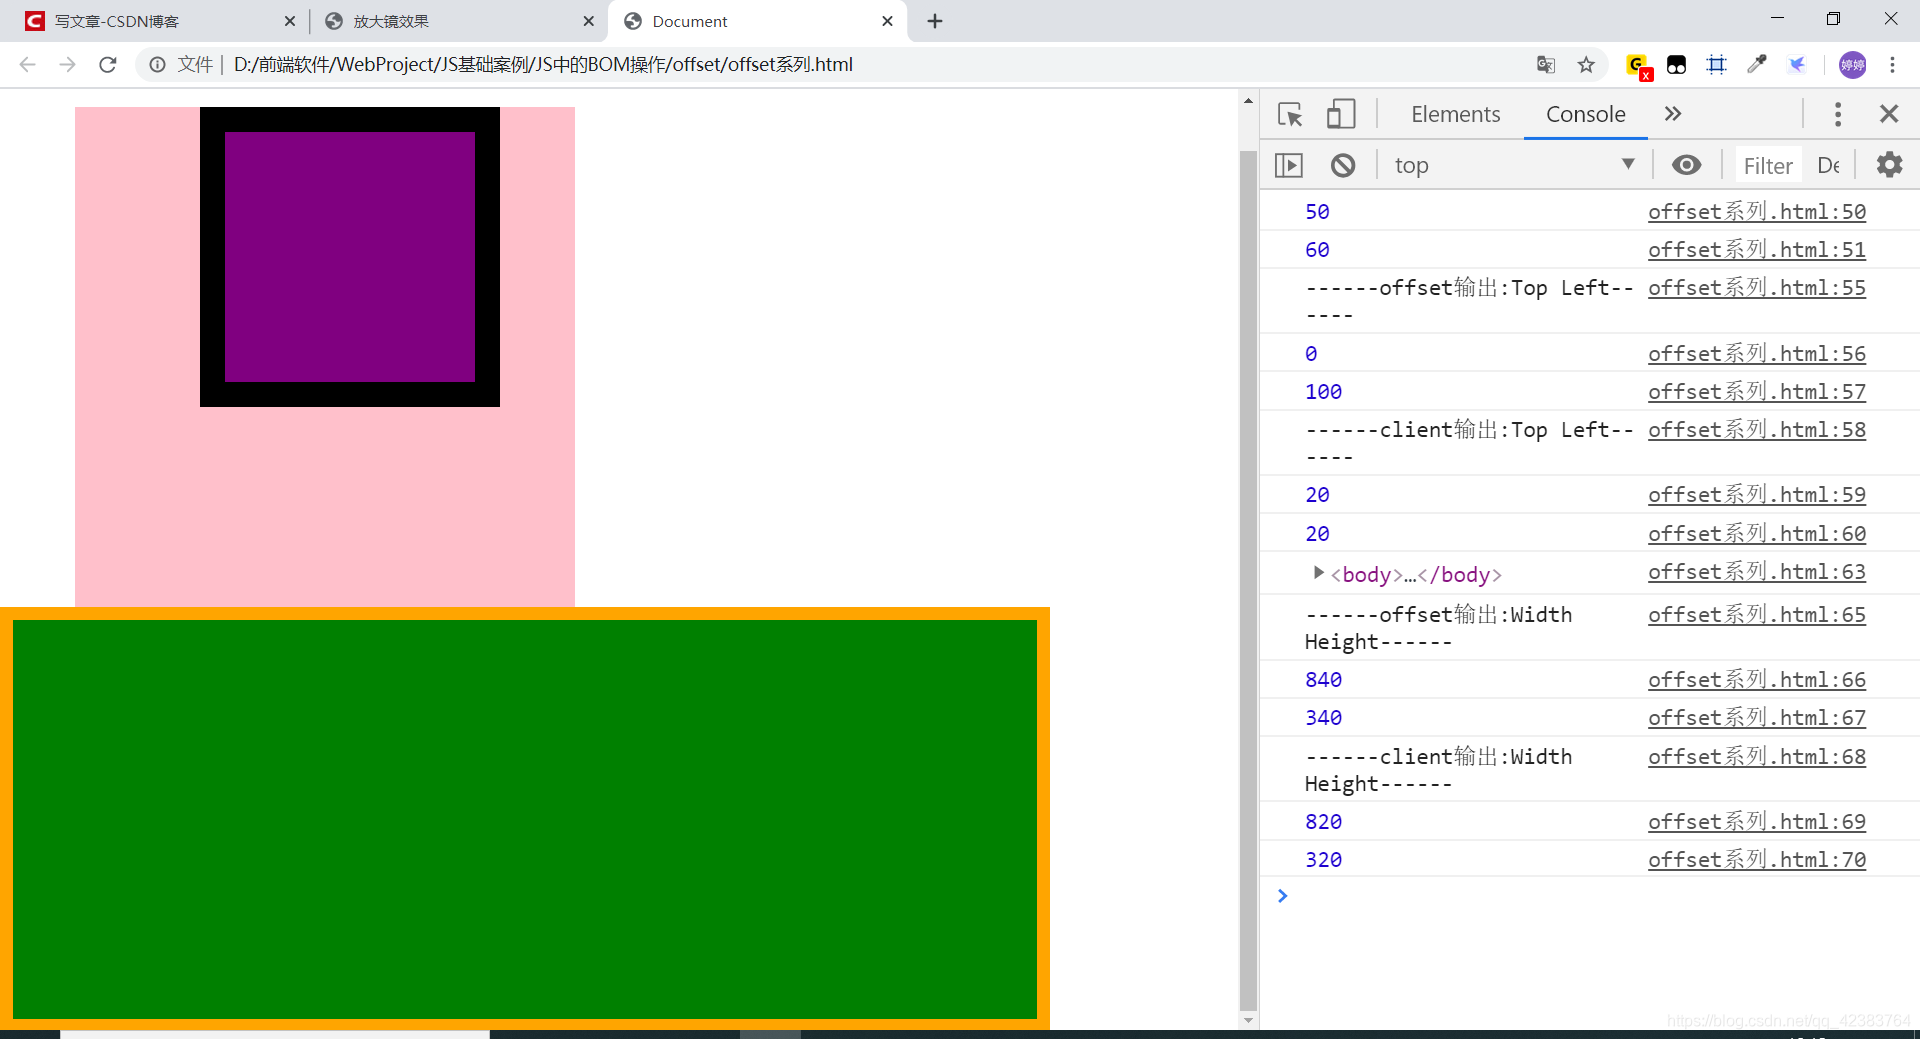
Task: Select the Inspect Element tool
Action: tap(1291, 114)
